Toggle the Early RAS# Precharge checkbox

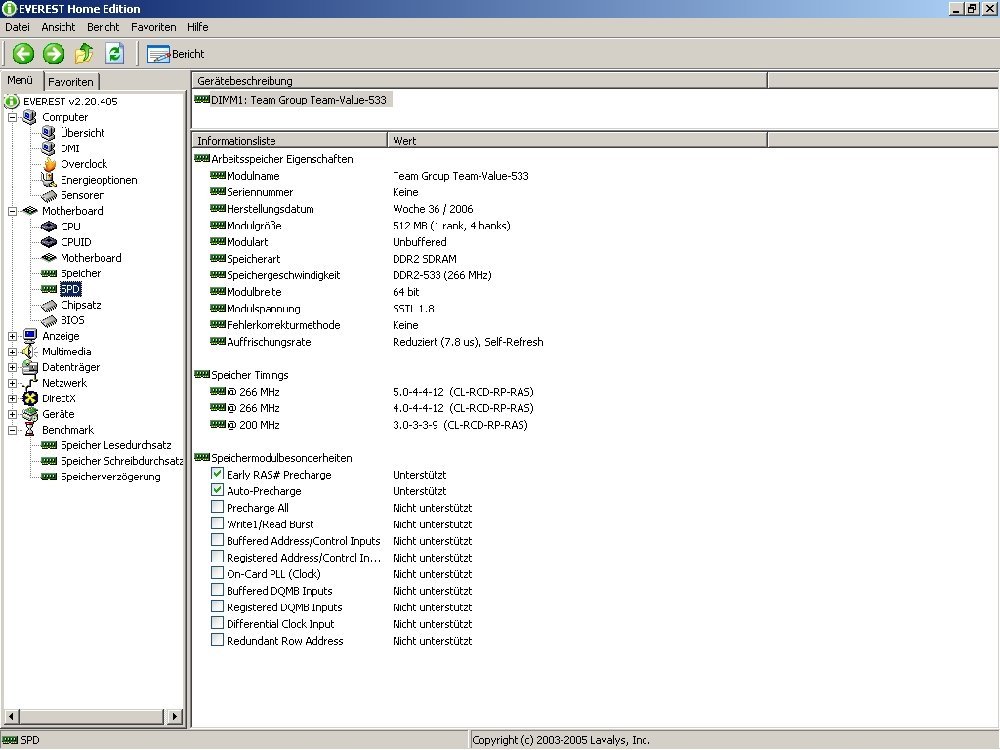[218, 475]
